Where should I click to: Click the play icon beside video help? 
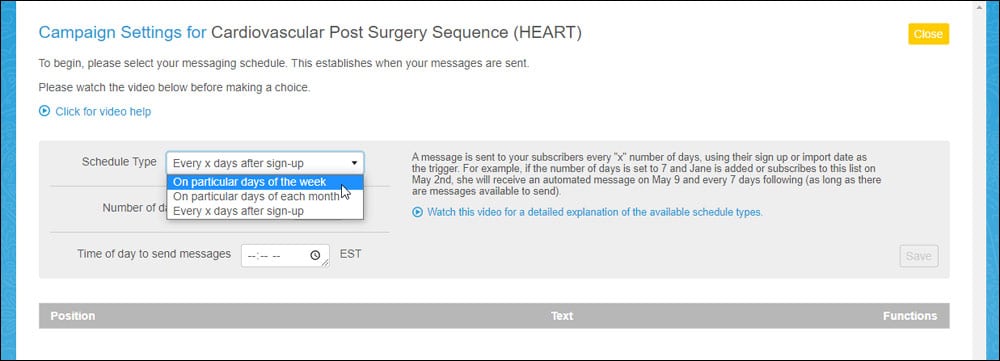44,111
